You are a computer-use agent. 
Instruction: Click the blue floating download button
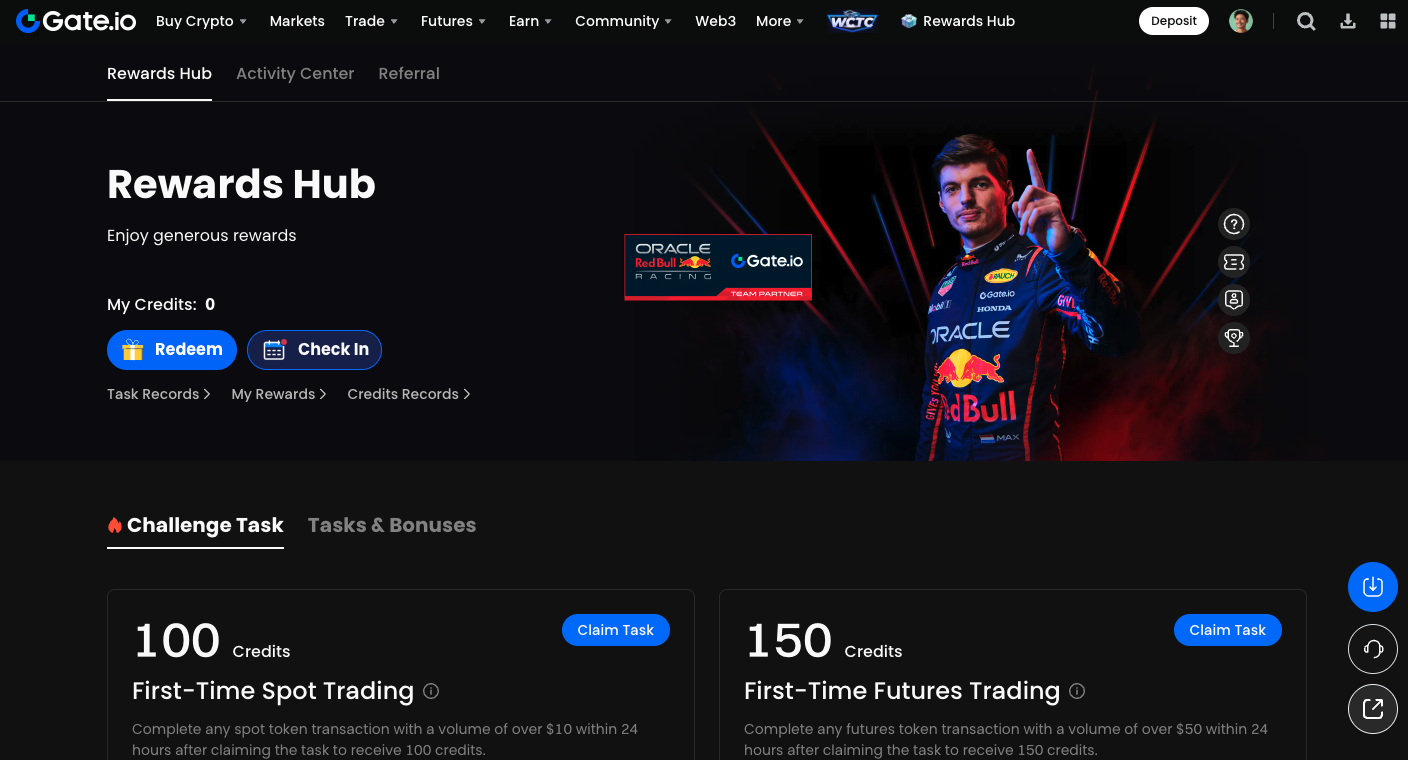tap(1373, 587)
